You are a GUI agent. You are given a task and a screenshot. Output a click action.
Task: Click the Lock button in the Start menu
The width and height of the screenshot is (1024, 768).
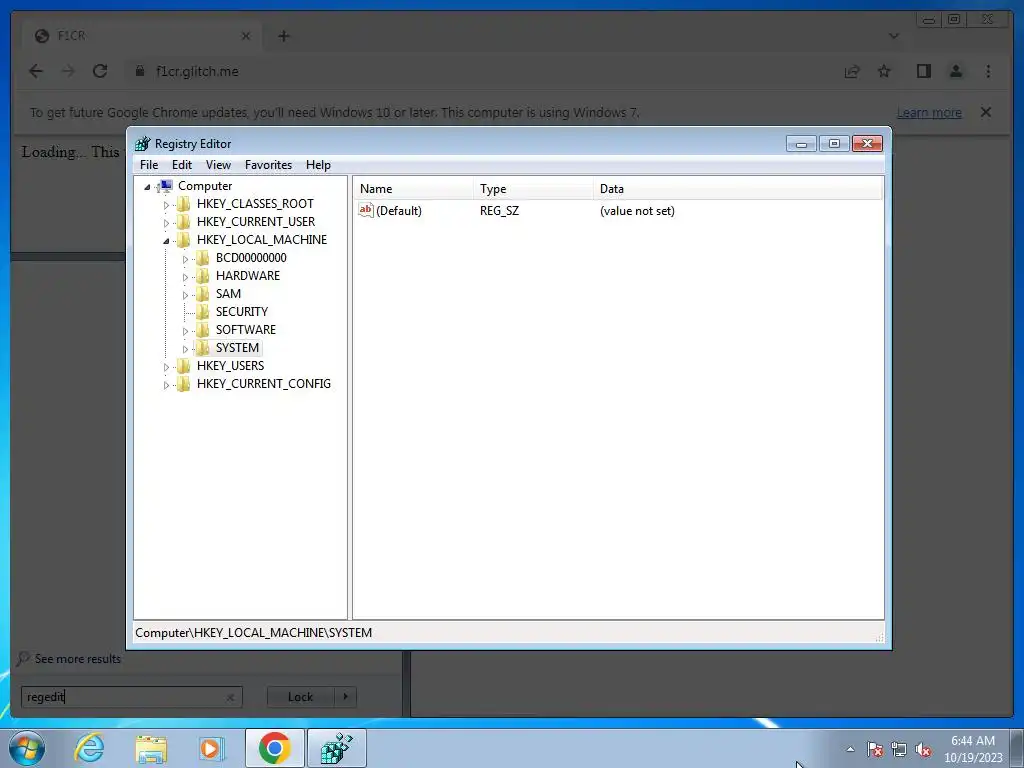click(x=300, y=697)
